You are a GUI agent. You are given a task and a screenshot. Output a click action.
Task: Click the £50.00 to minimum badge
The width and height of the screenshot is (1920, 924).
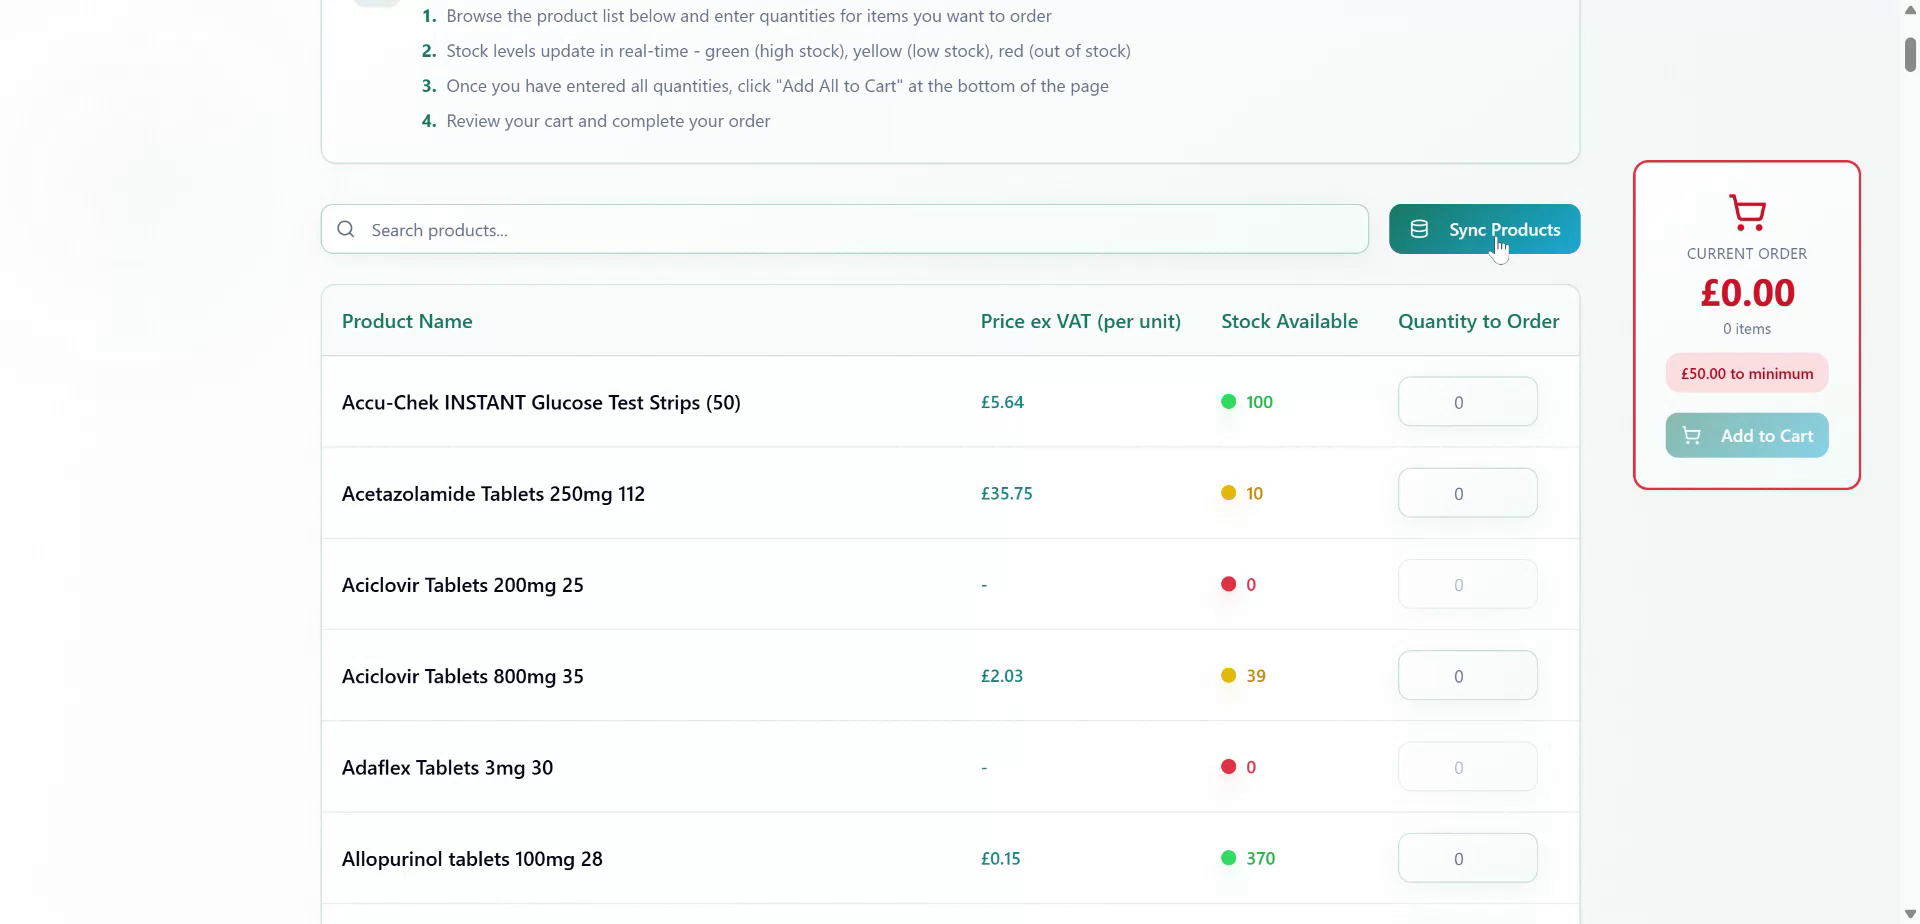pyautogui.click(x=1746, y=374)
